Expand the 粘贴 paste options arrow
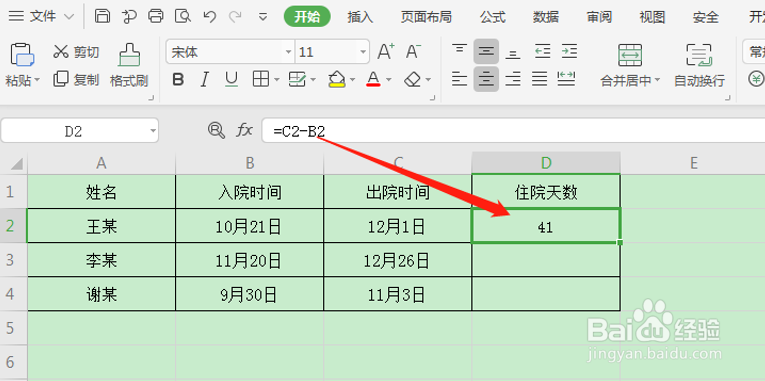Image resolution: width=765 pixels, height=381 pixels. click(37, 80)
